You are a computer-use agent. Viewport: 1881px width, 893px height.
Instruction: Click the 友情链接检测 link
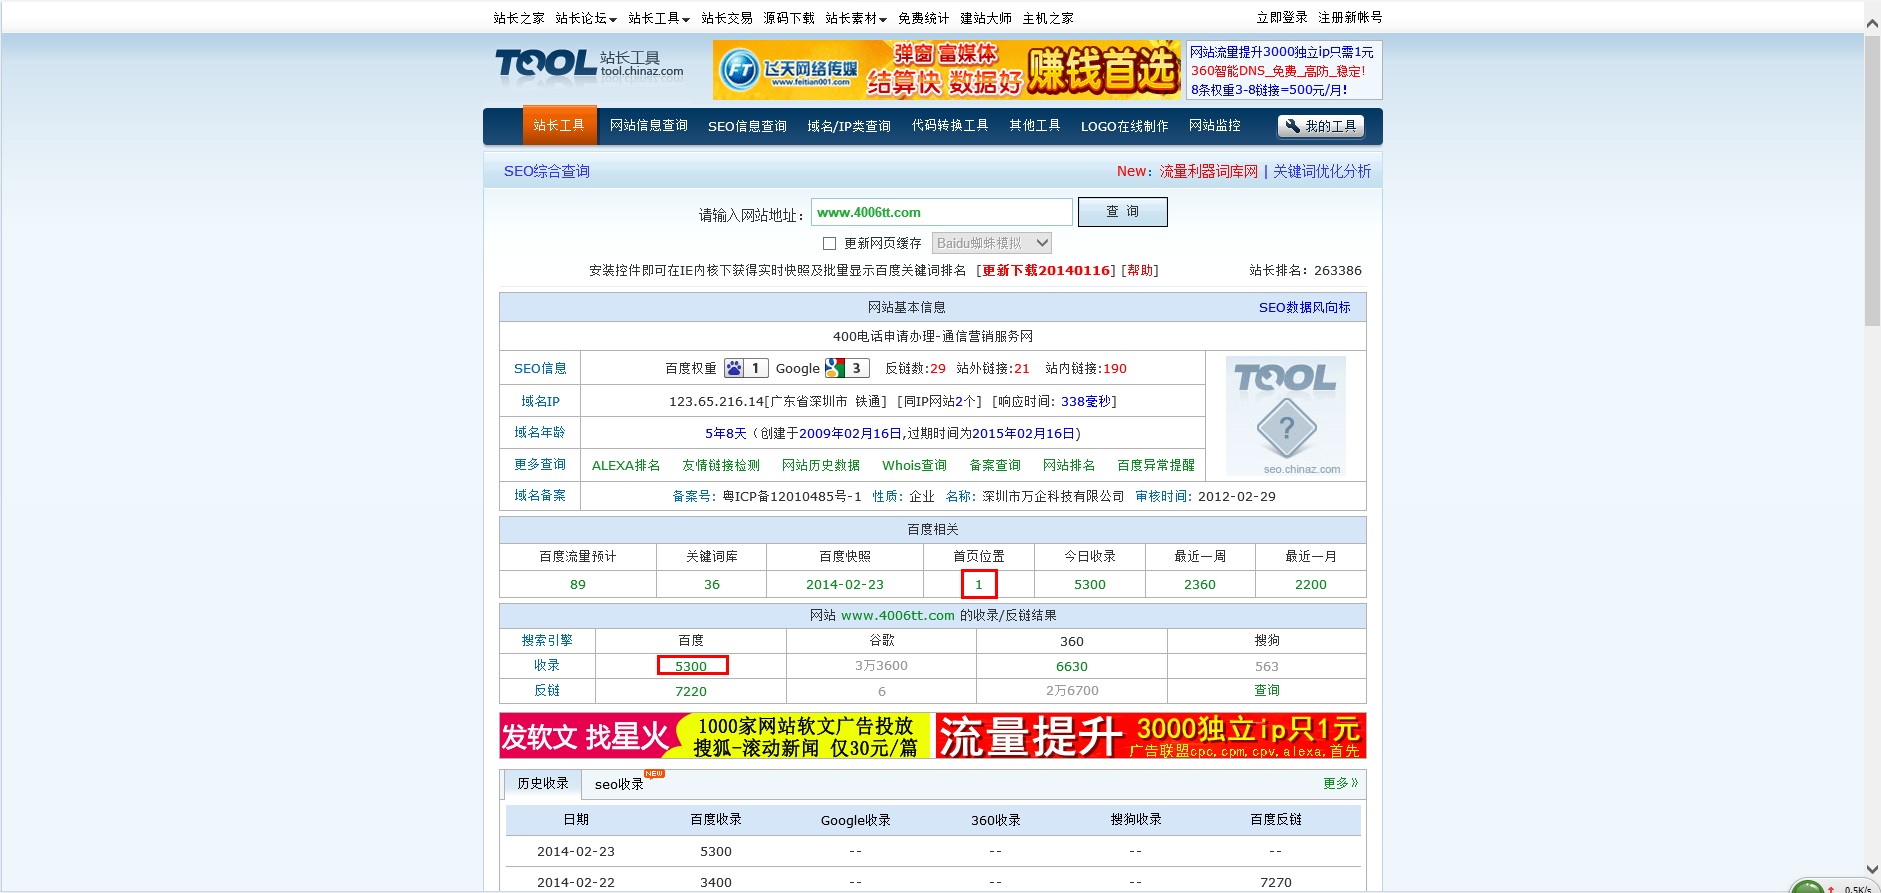721,466
